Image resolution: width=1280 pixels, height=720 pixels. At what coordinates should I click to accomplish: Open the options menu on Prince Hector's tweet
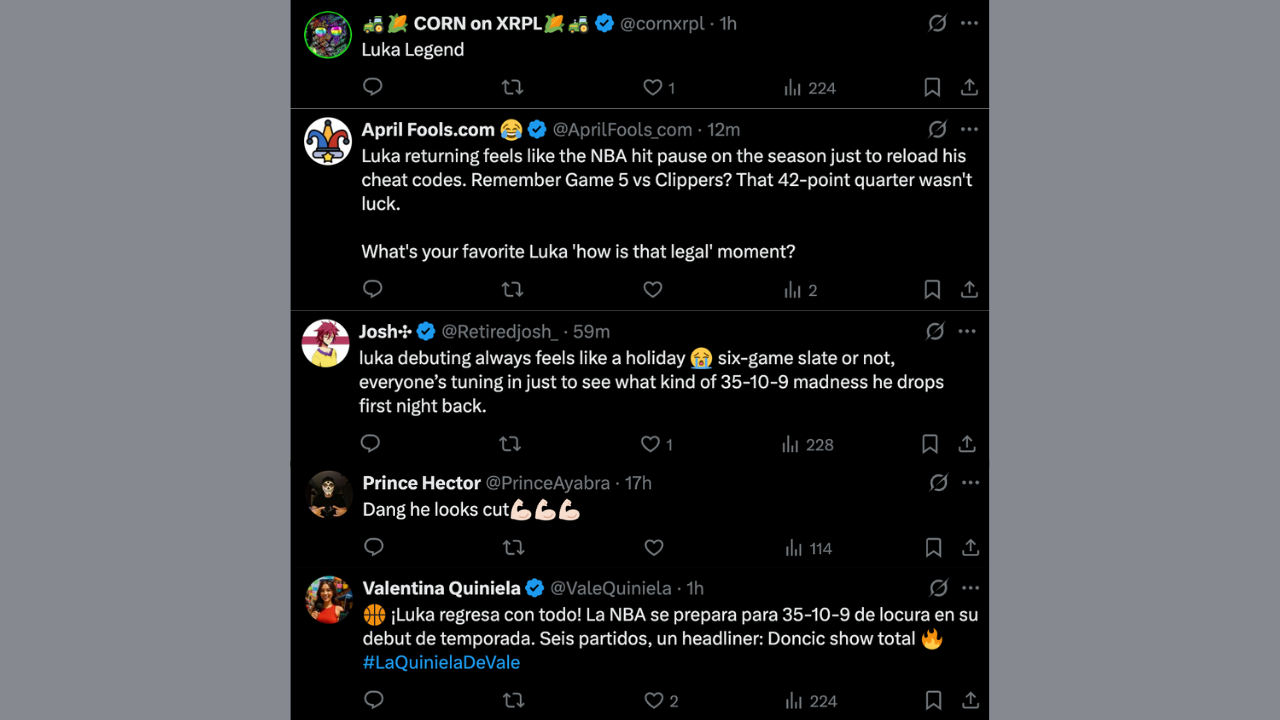(x=968, y=483)
